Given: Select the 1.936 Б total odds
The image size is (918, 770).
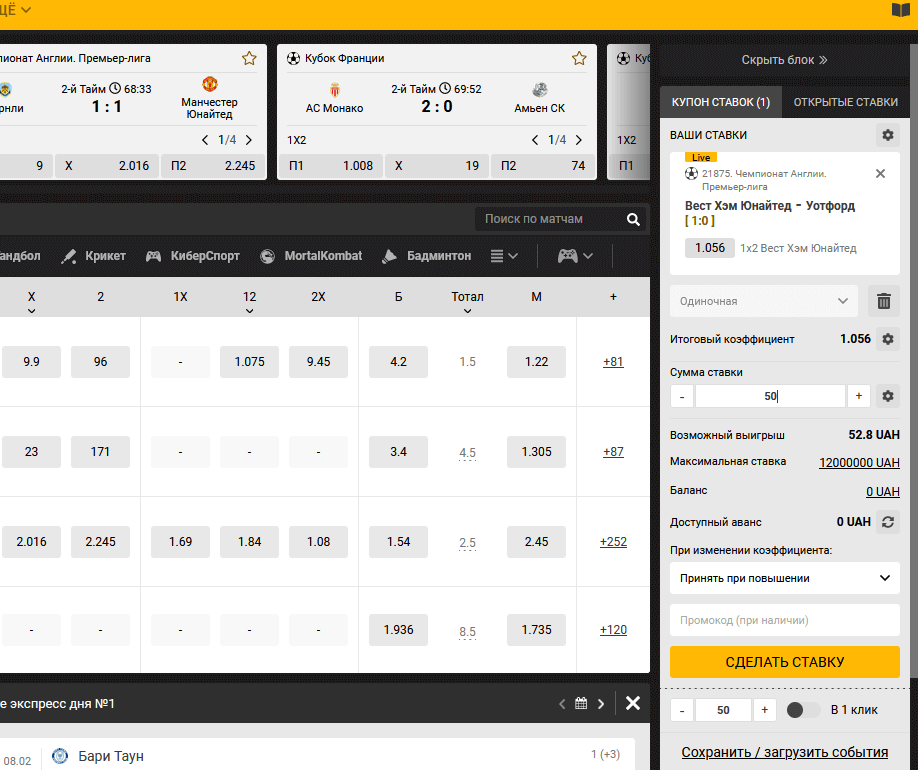Looking at the screenshot, I should (x=398, y=629).
